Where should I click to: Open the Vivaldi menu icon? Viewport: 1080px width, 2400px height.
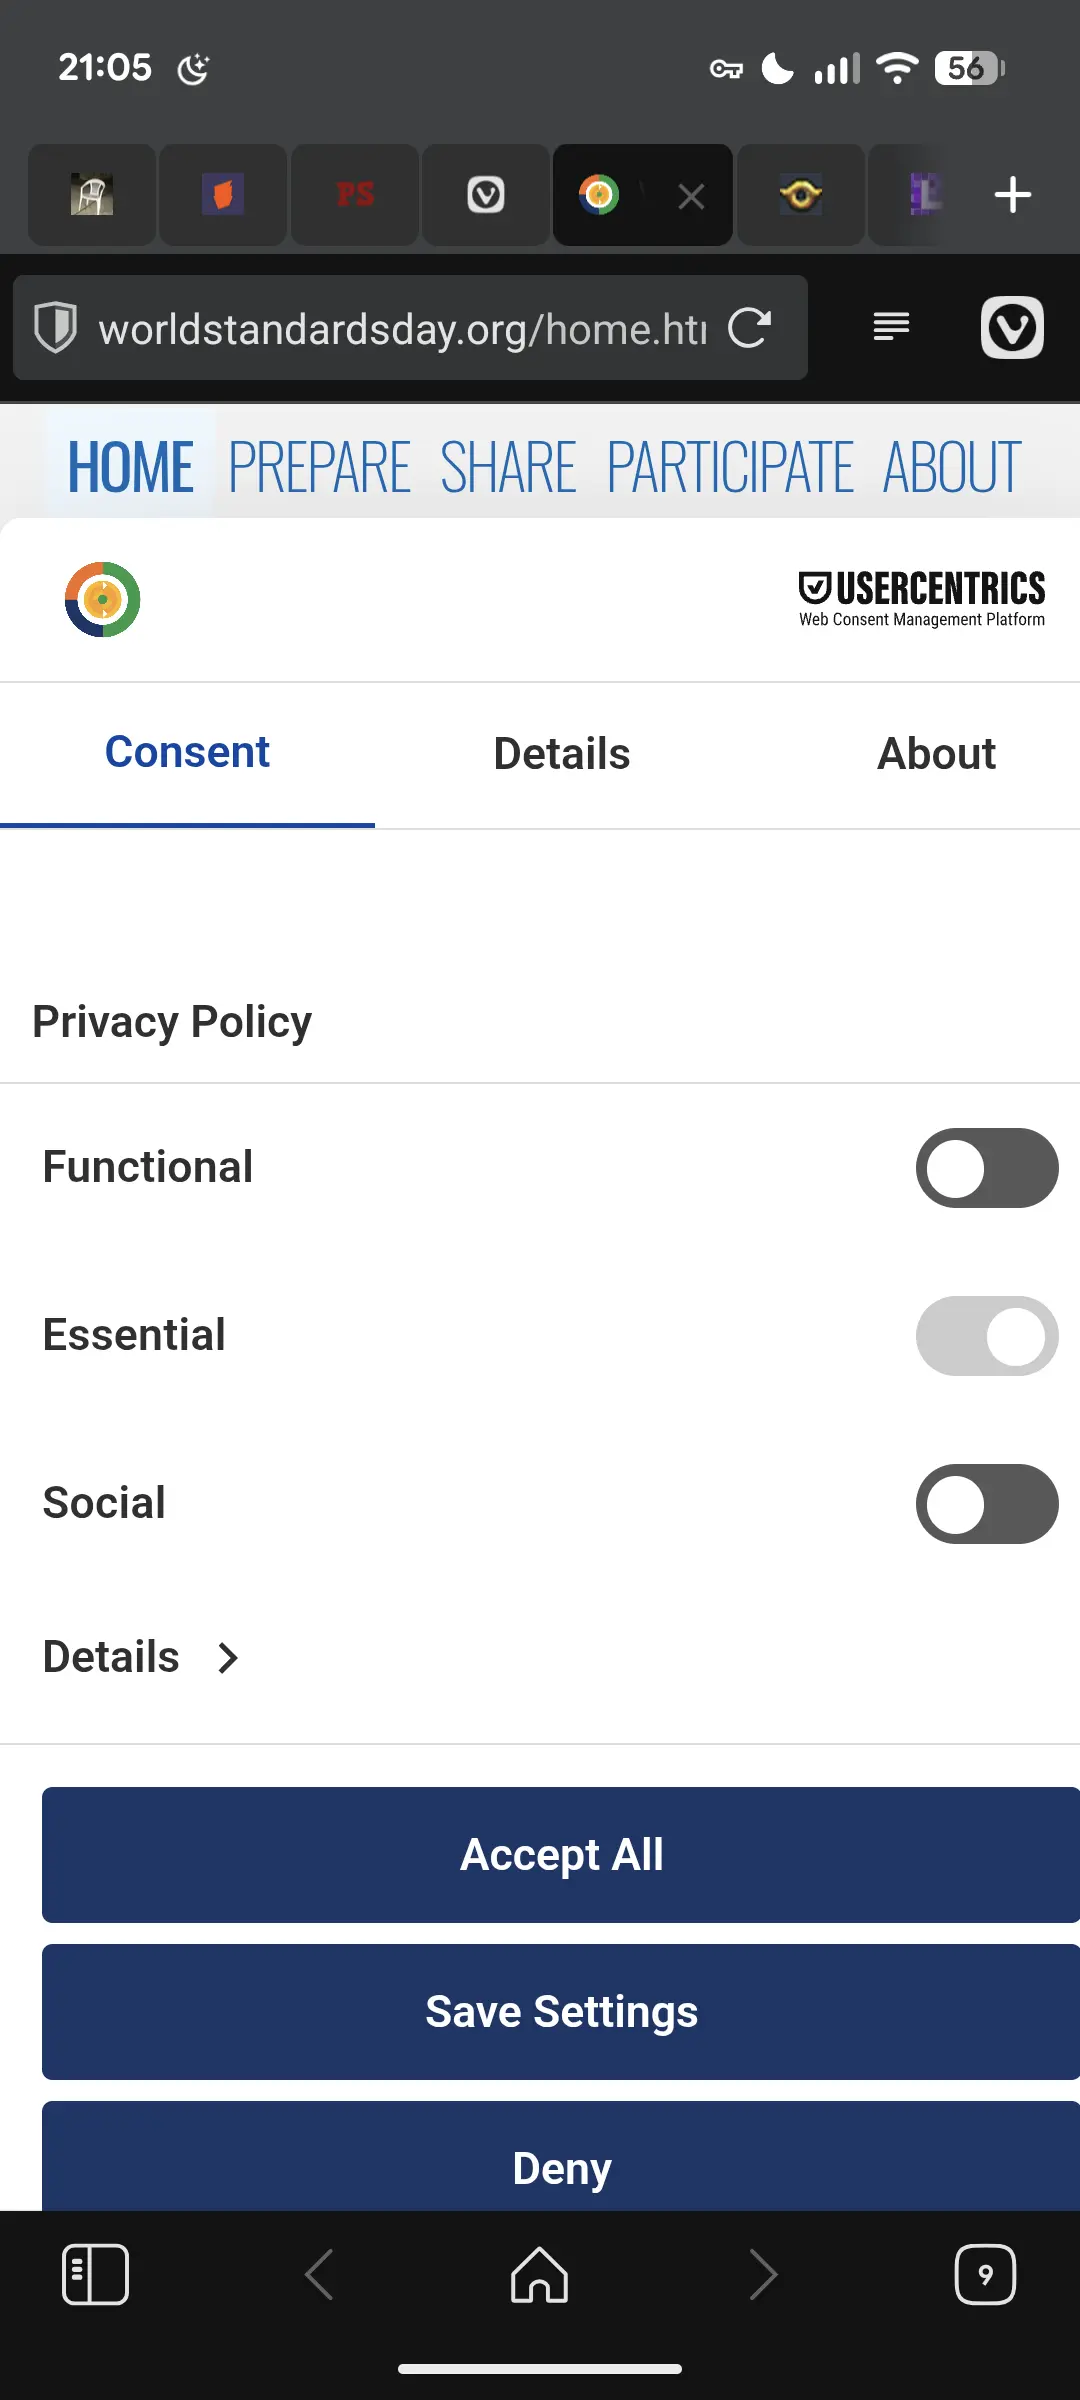1012,328
